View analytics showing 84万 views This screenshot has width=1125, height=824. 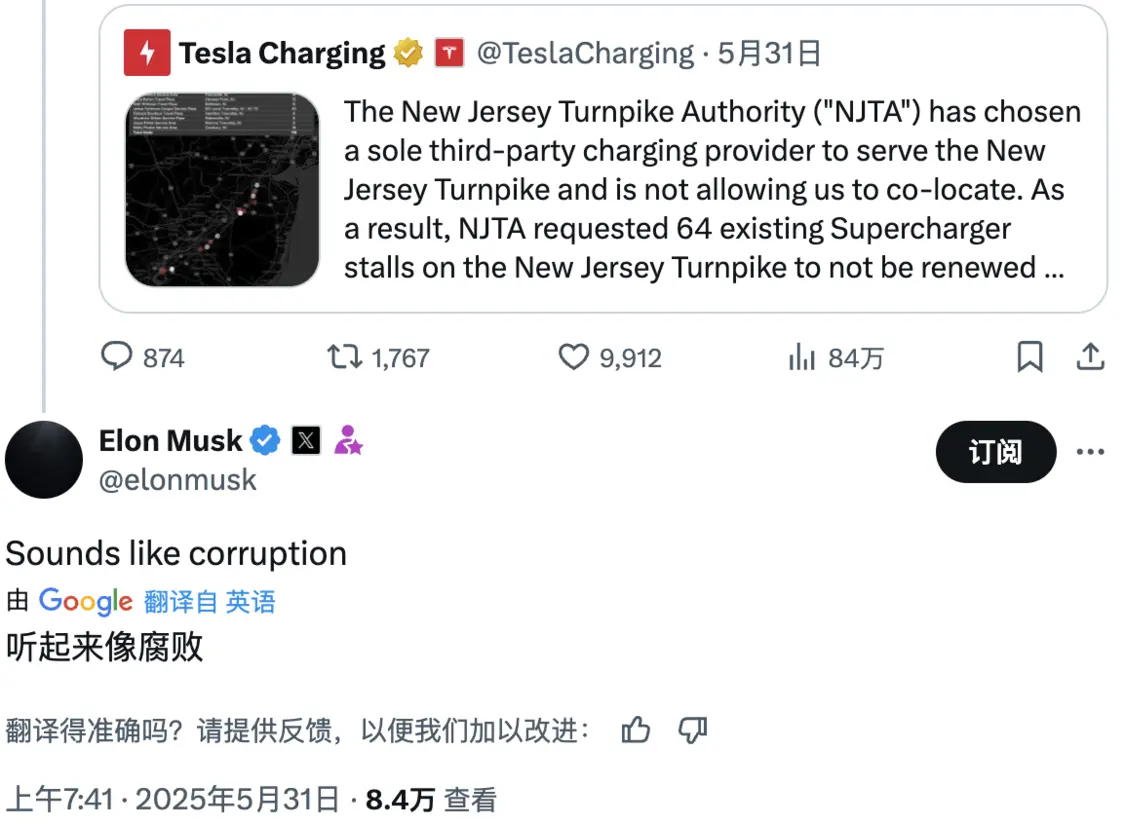(802, 357)
